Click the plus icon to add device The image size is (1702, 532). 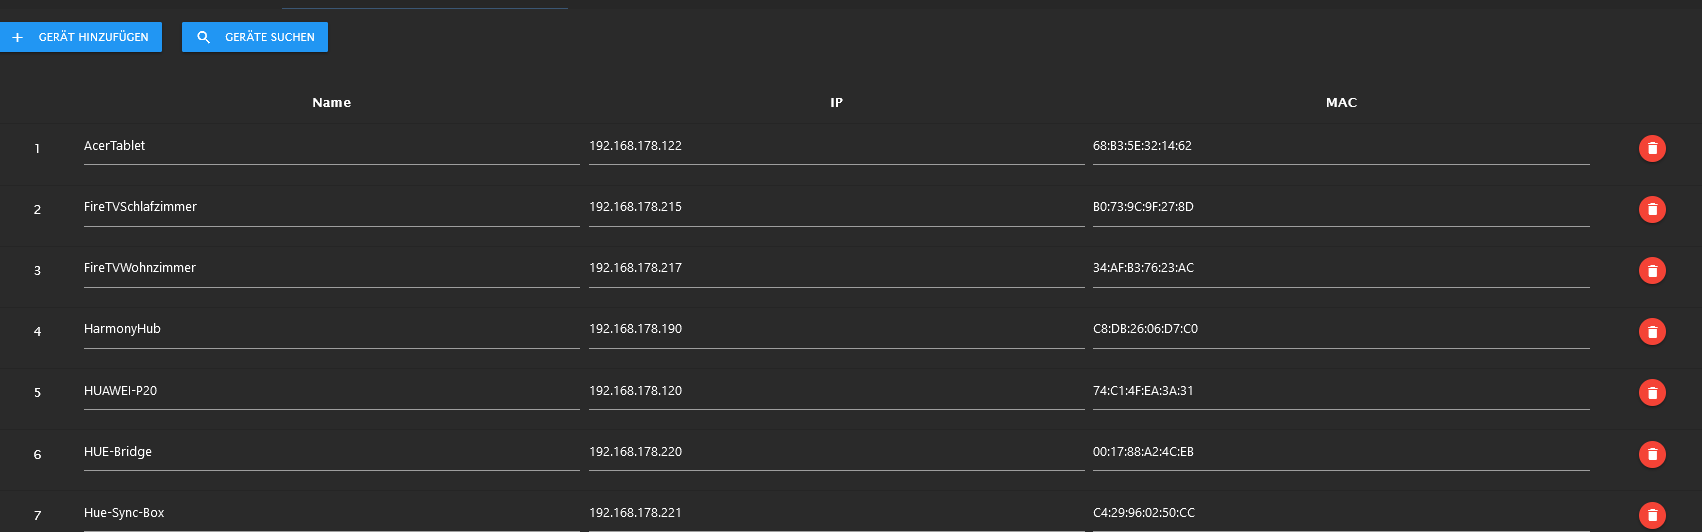pyautogui.click(x=17, y=37)
